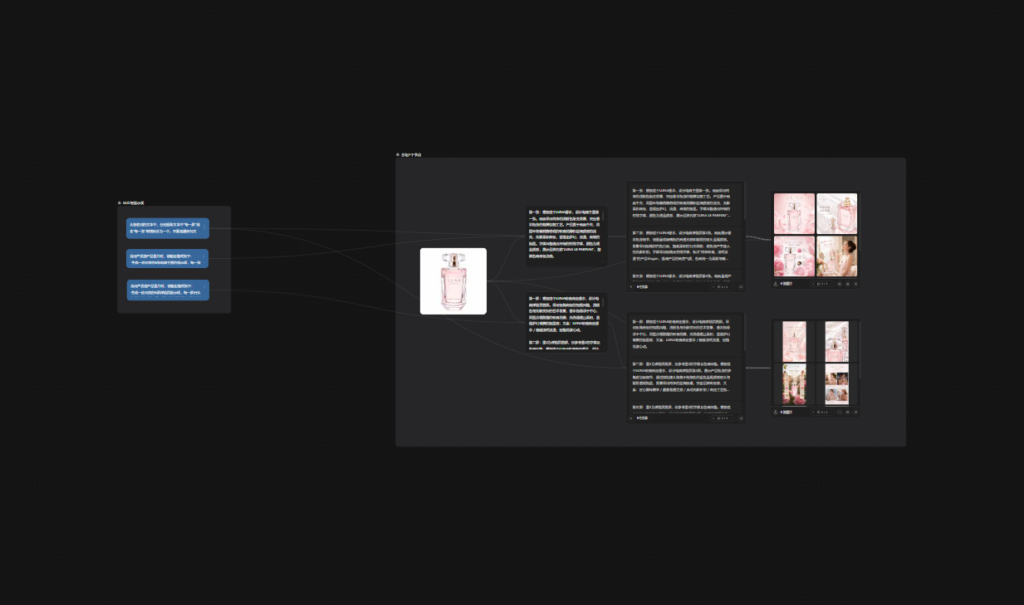Click the title label of the large right group
Screen dimensions: 1024x605
[x=411, y=155]
